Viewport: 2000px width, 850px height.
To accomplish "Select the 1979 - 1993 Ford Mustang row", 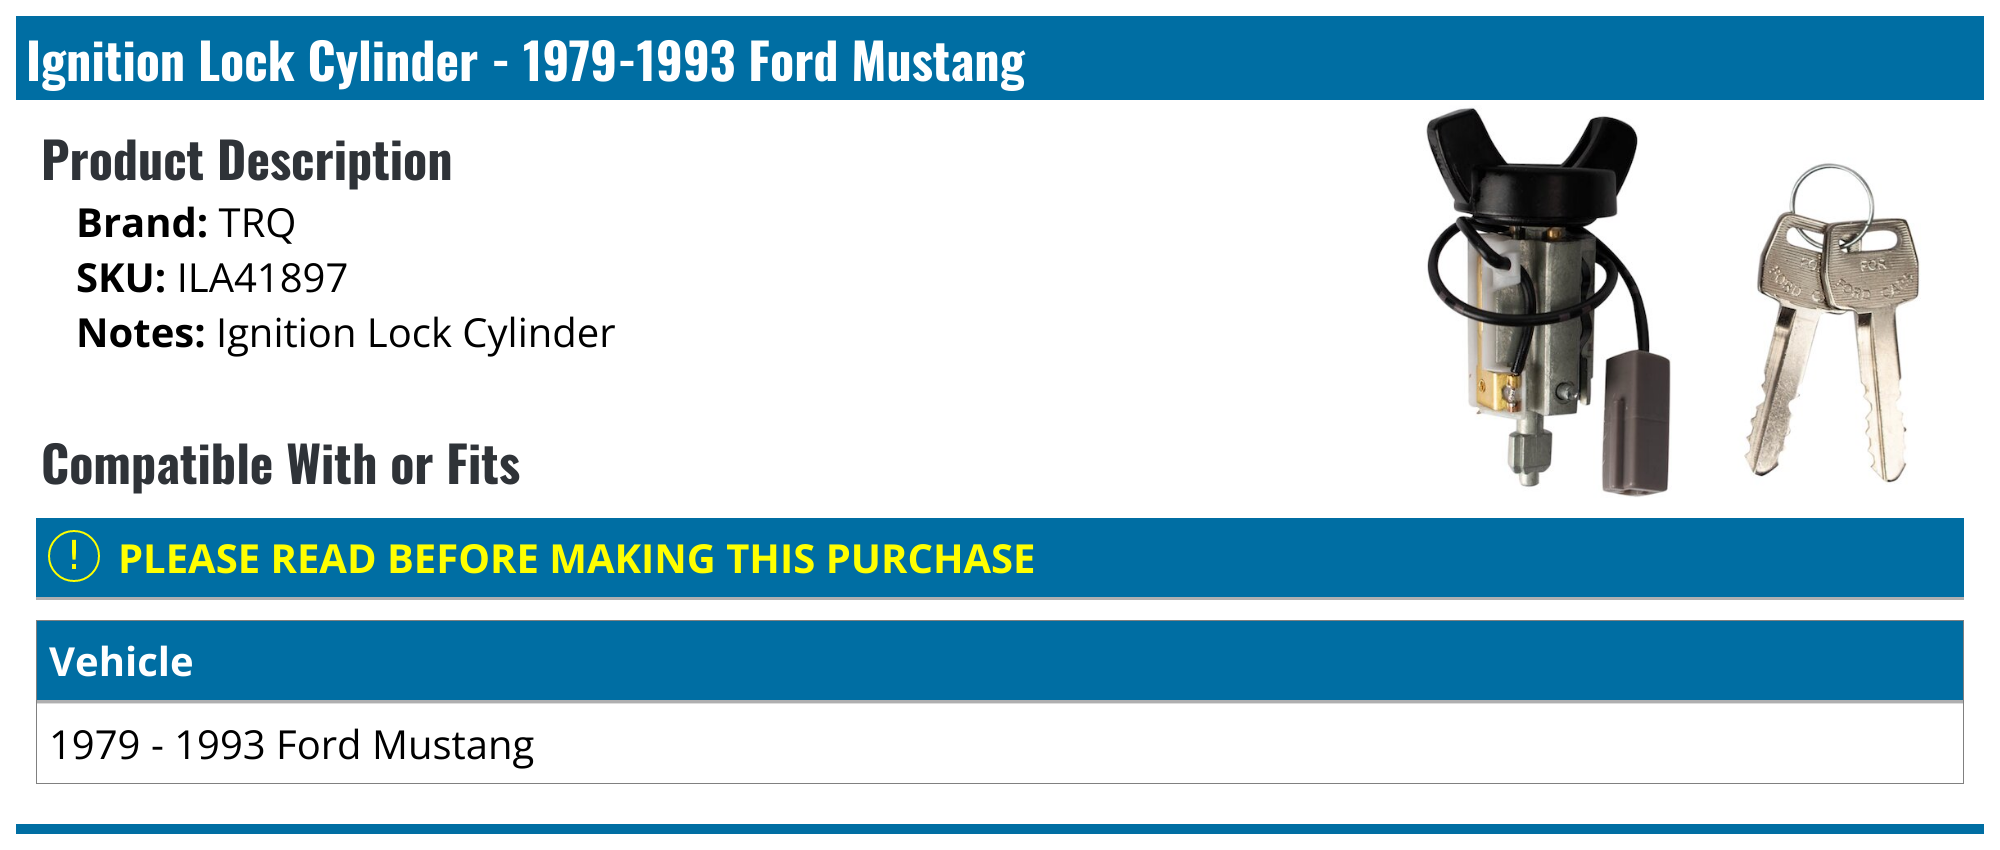I will click(x=292, y=745).
